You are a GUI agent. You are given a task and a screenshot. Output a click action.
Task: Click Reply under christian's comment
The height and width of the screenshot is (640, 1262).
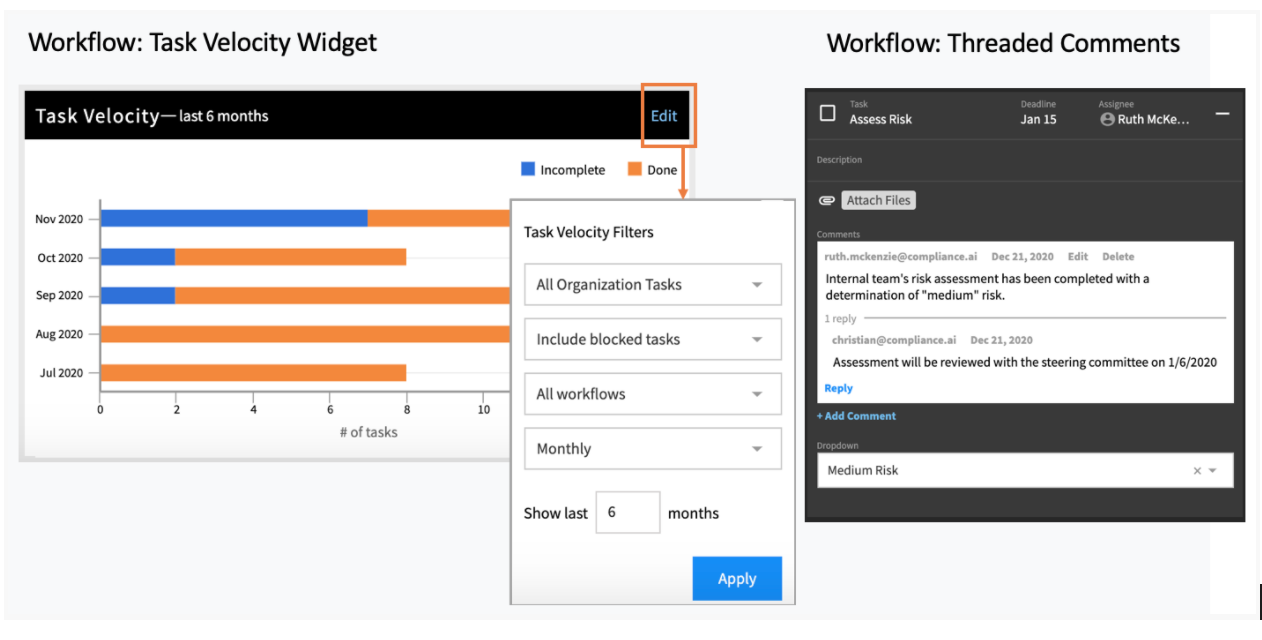coord(838,388)
